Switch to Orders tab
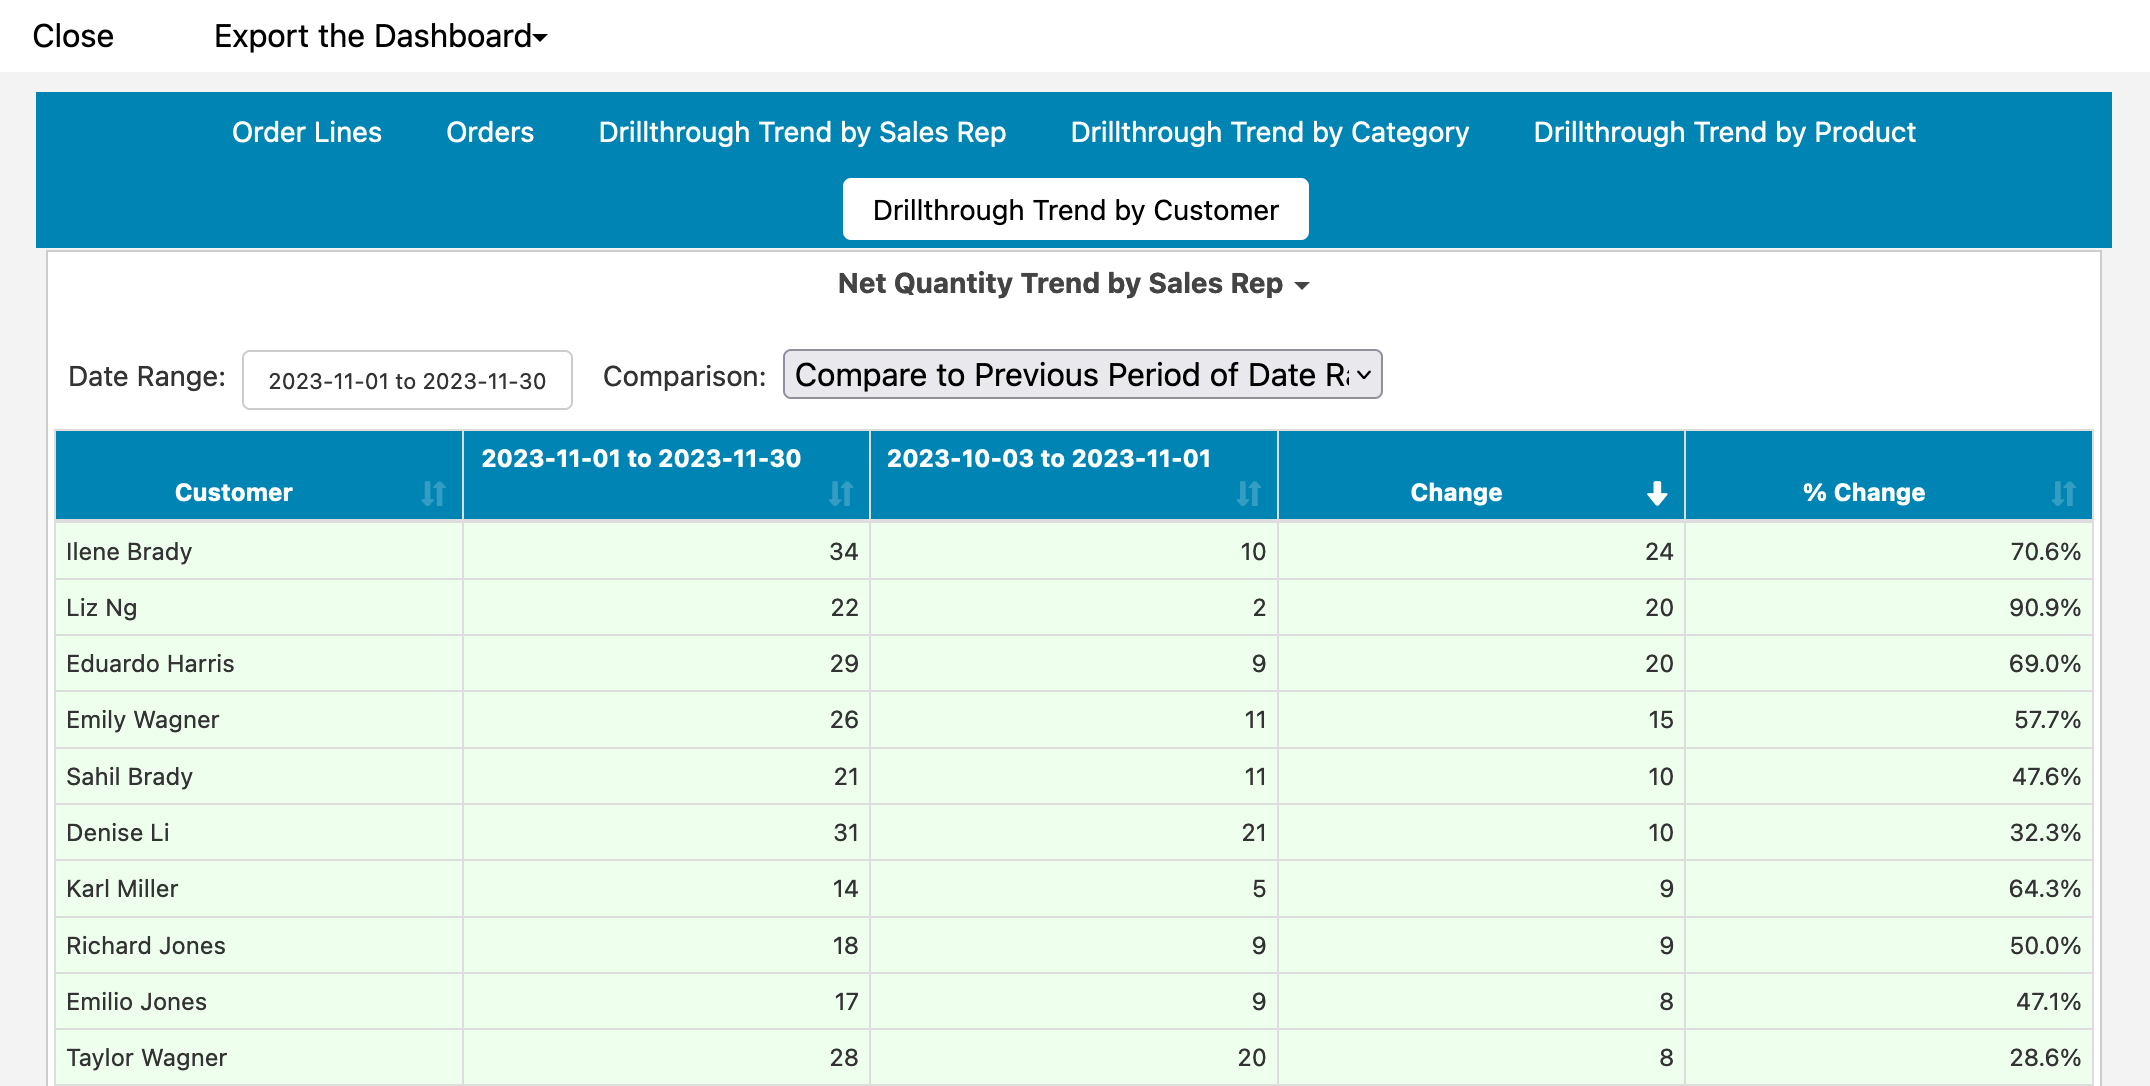Viewport: 2150px width, 1086px height. tap(490, 132)
